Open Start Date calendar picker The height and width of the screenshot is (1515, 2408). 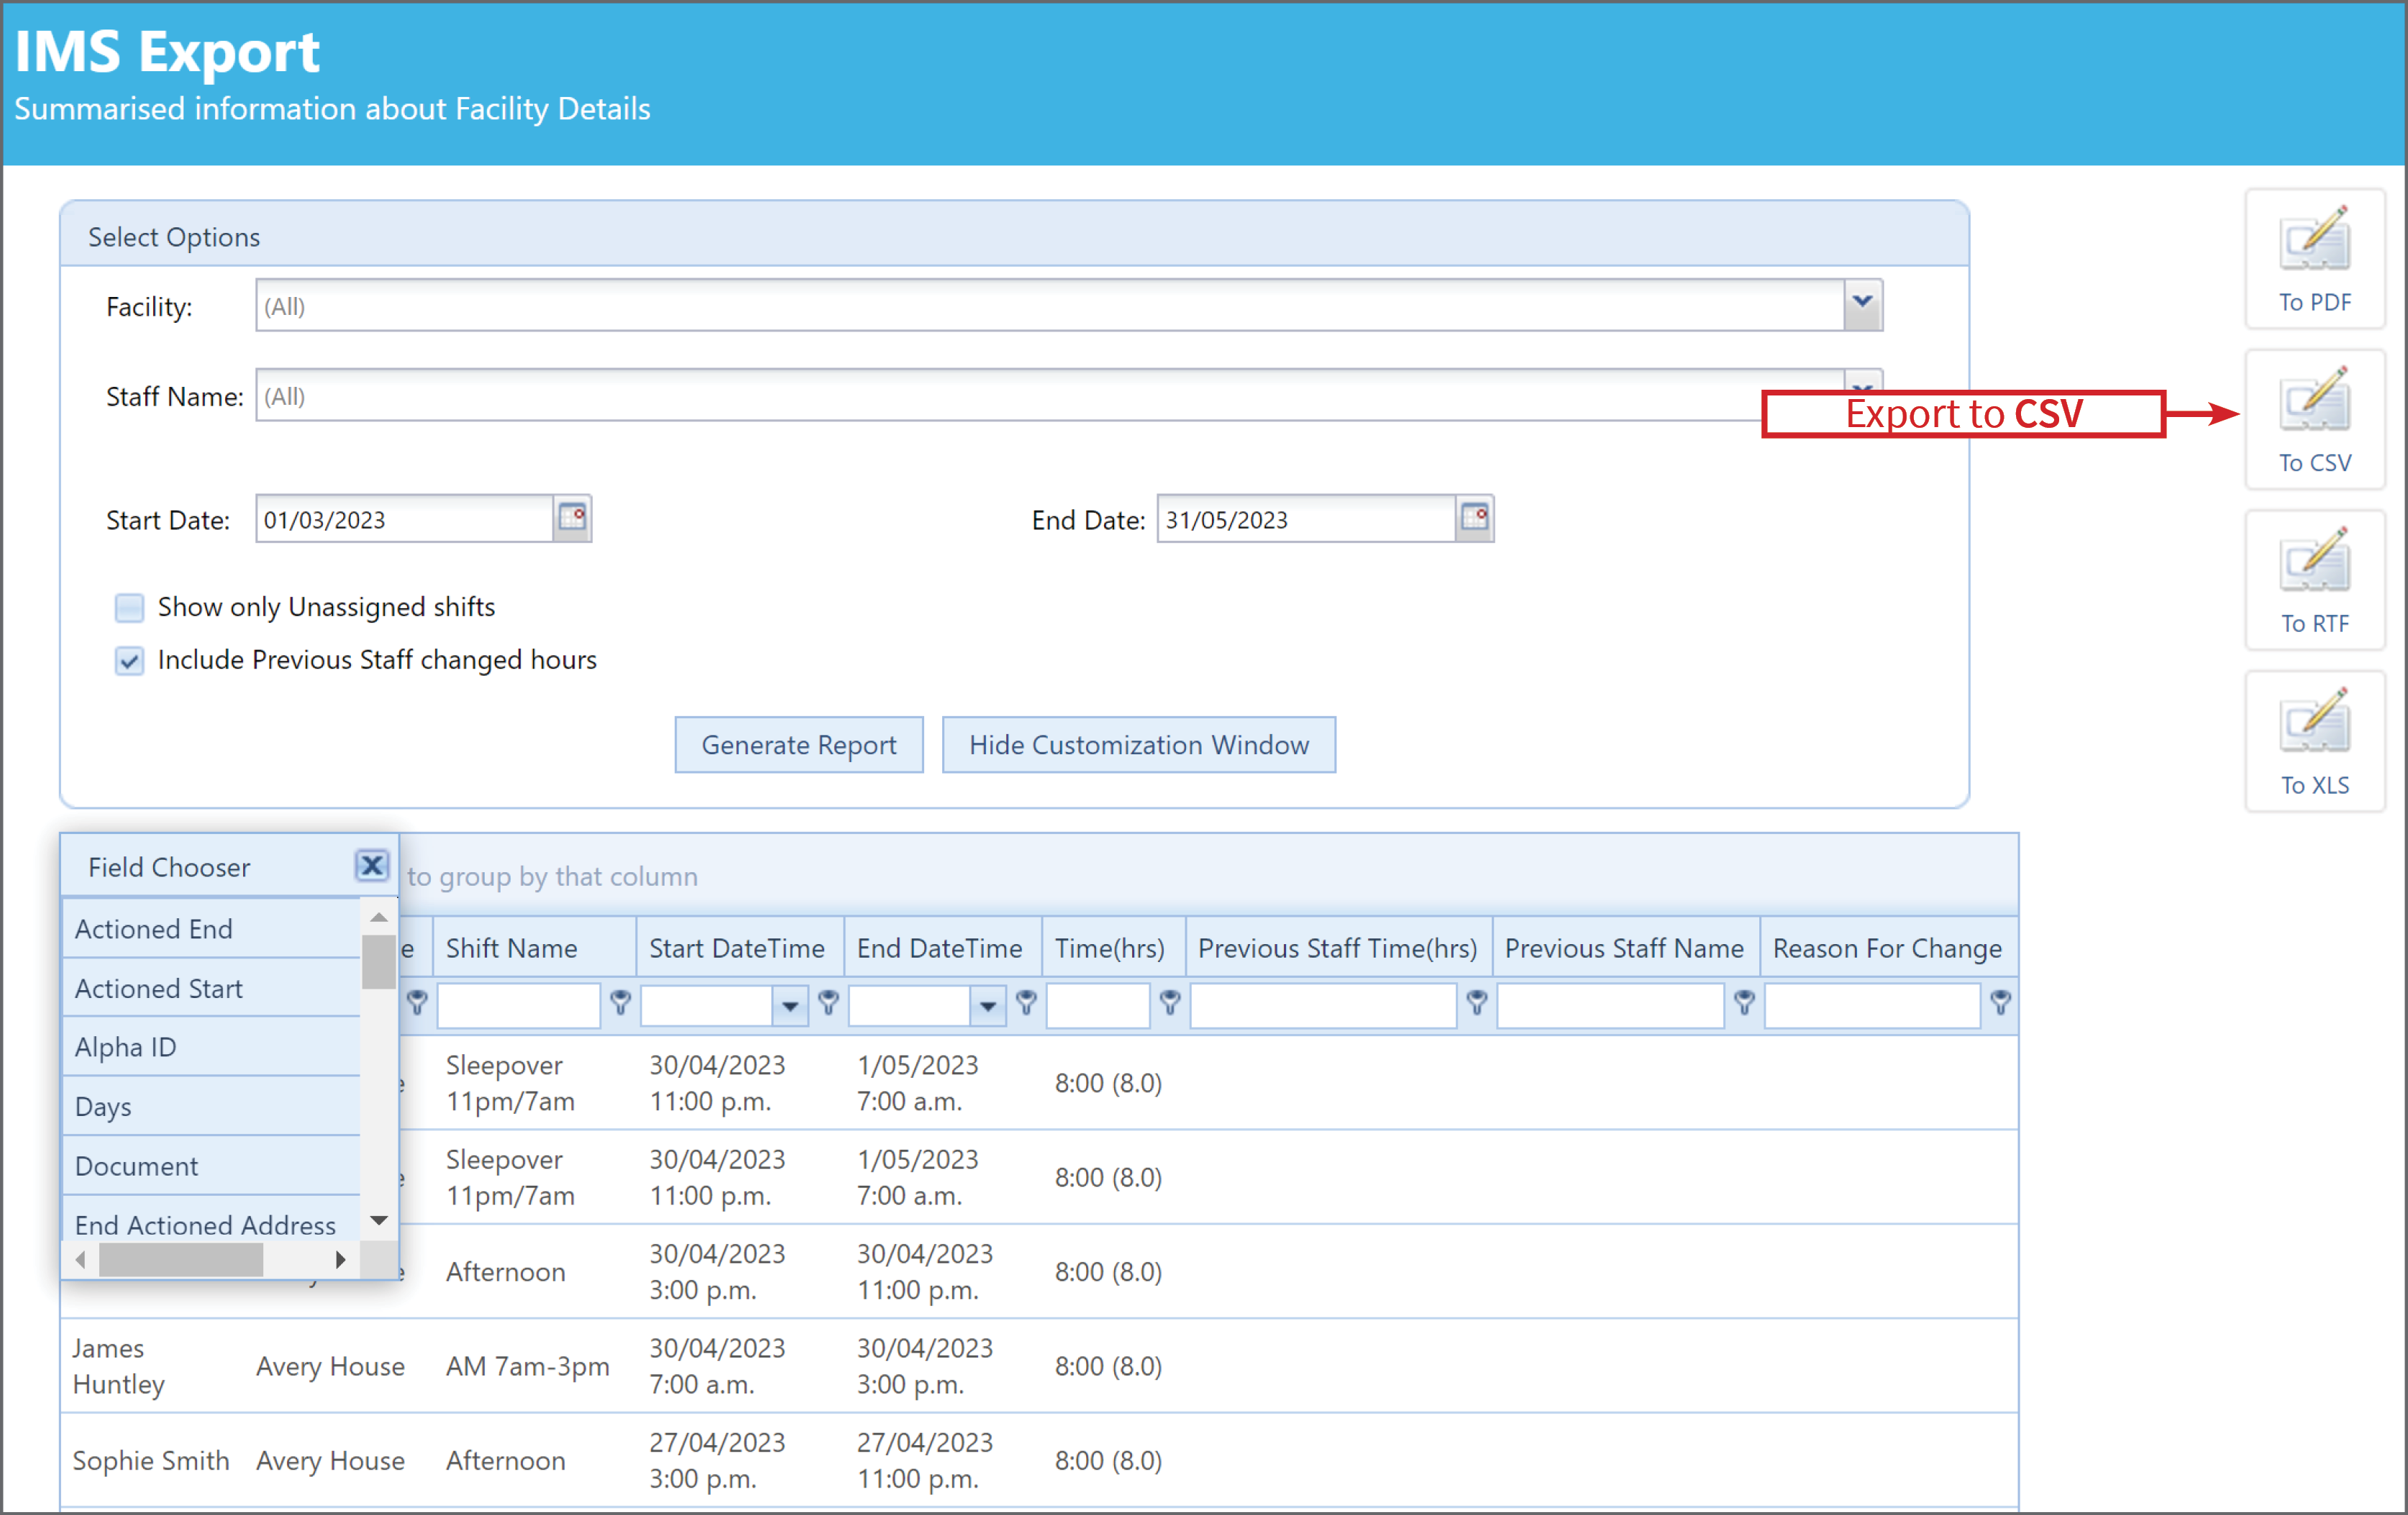[572, 518]
